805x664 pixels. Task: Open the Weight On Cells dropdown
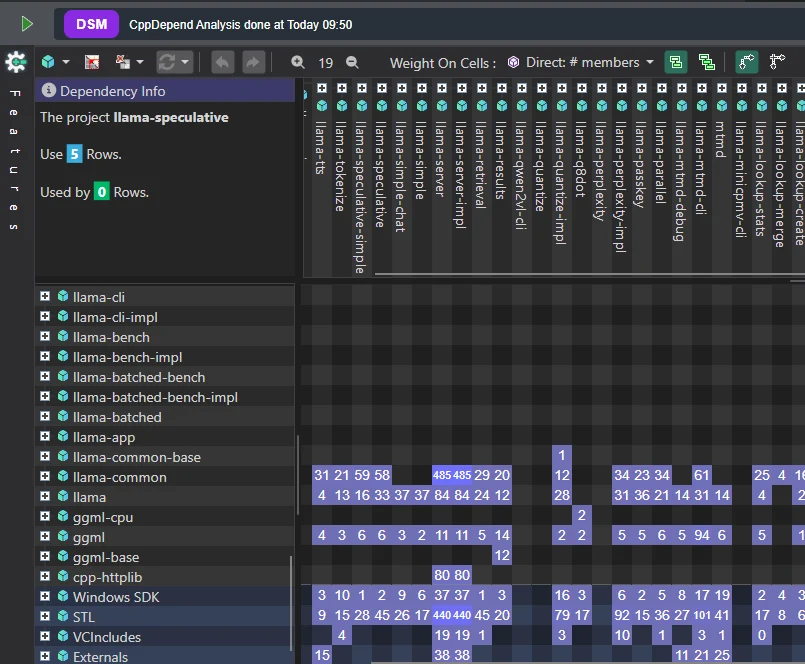650,62
